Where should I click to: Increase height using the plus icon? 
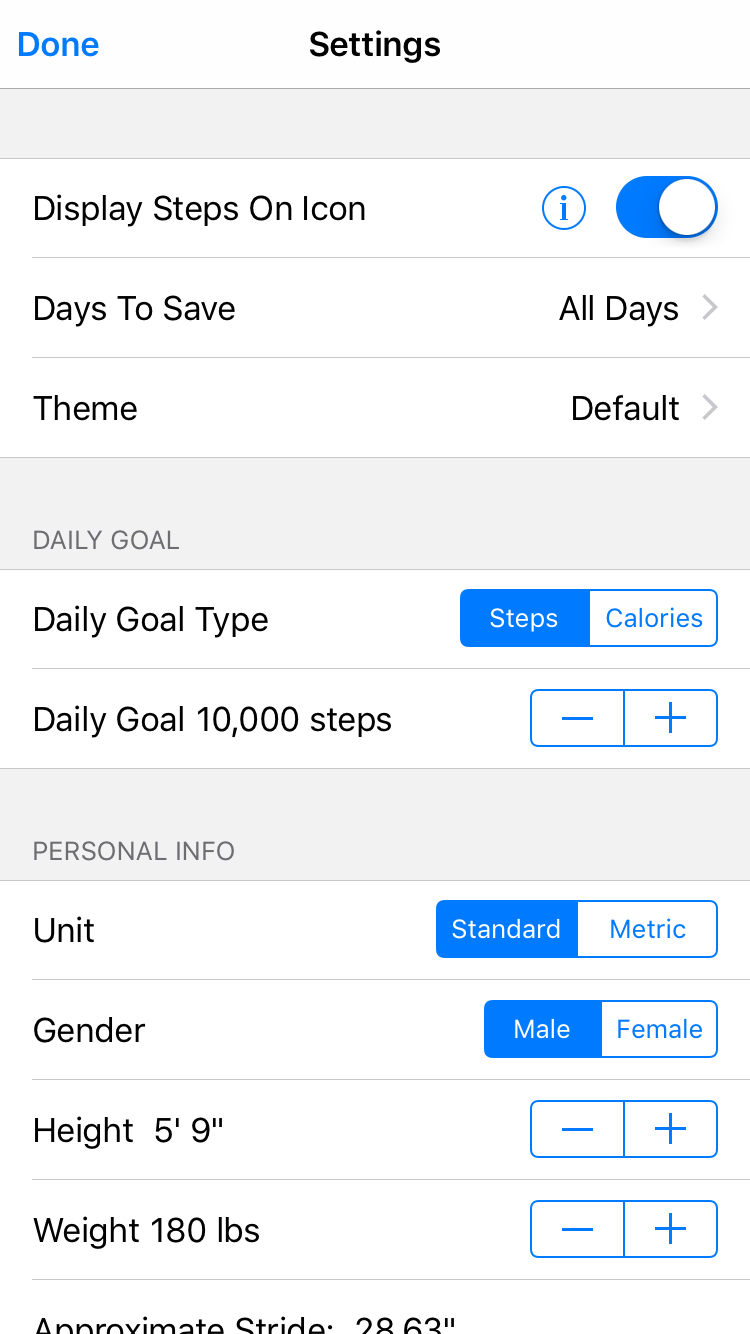670,1129
